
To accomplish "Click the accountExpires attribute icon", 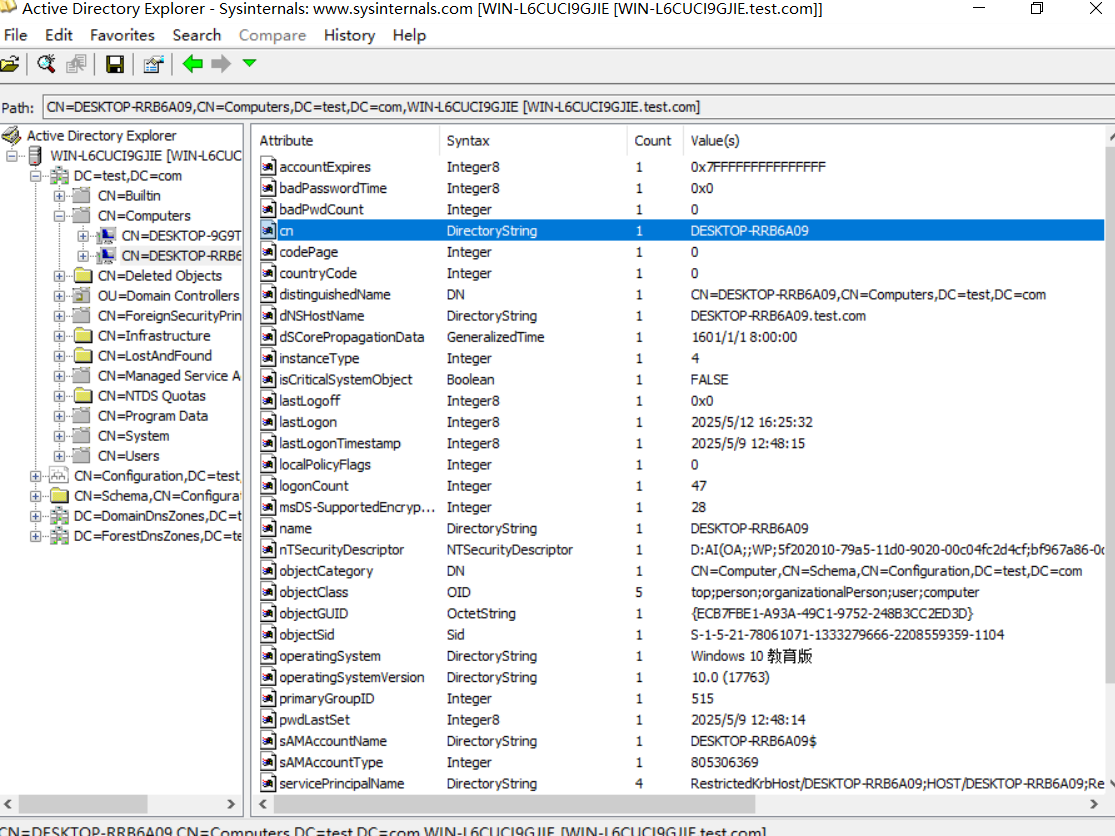I will (x=268, y=167).
